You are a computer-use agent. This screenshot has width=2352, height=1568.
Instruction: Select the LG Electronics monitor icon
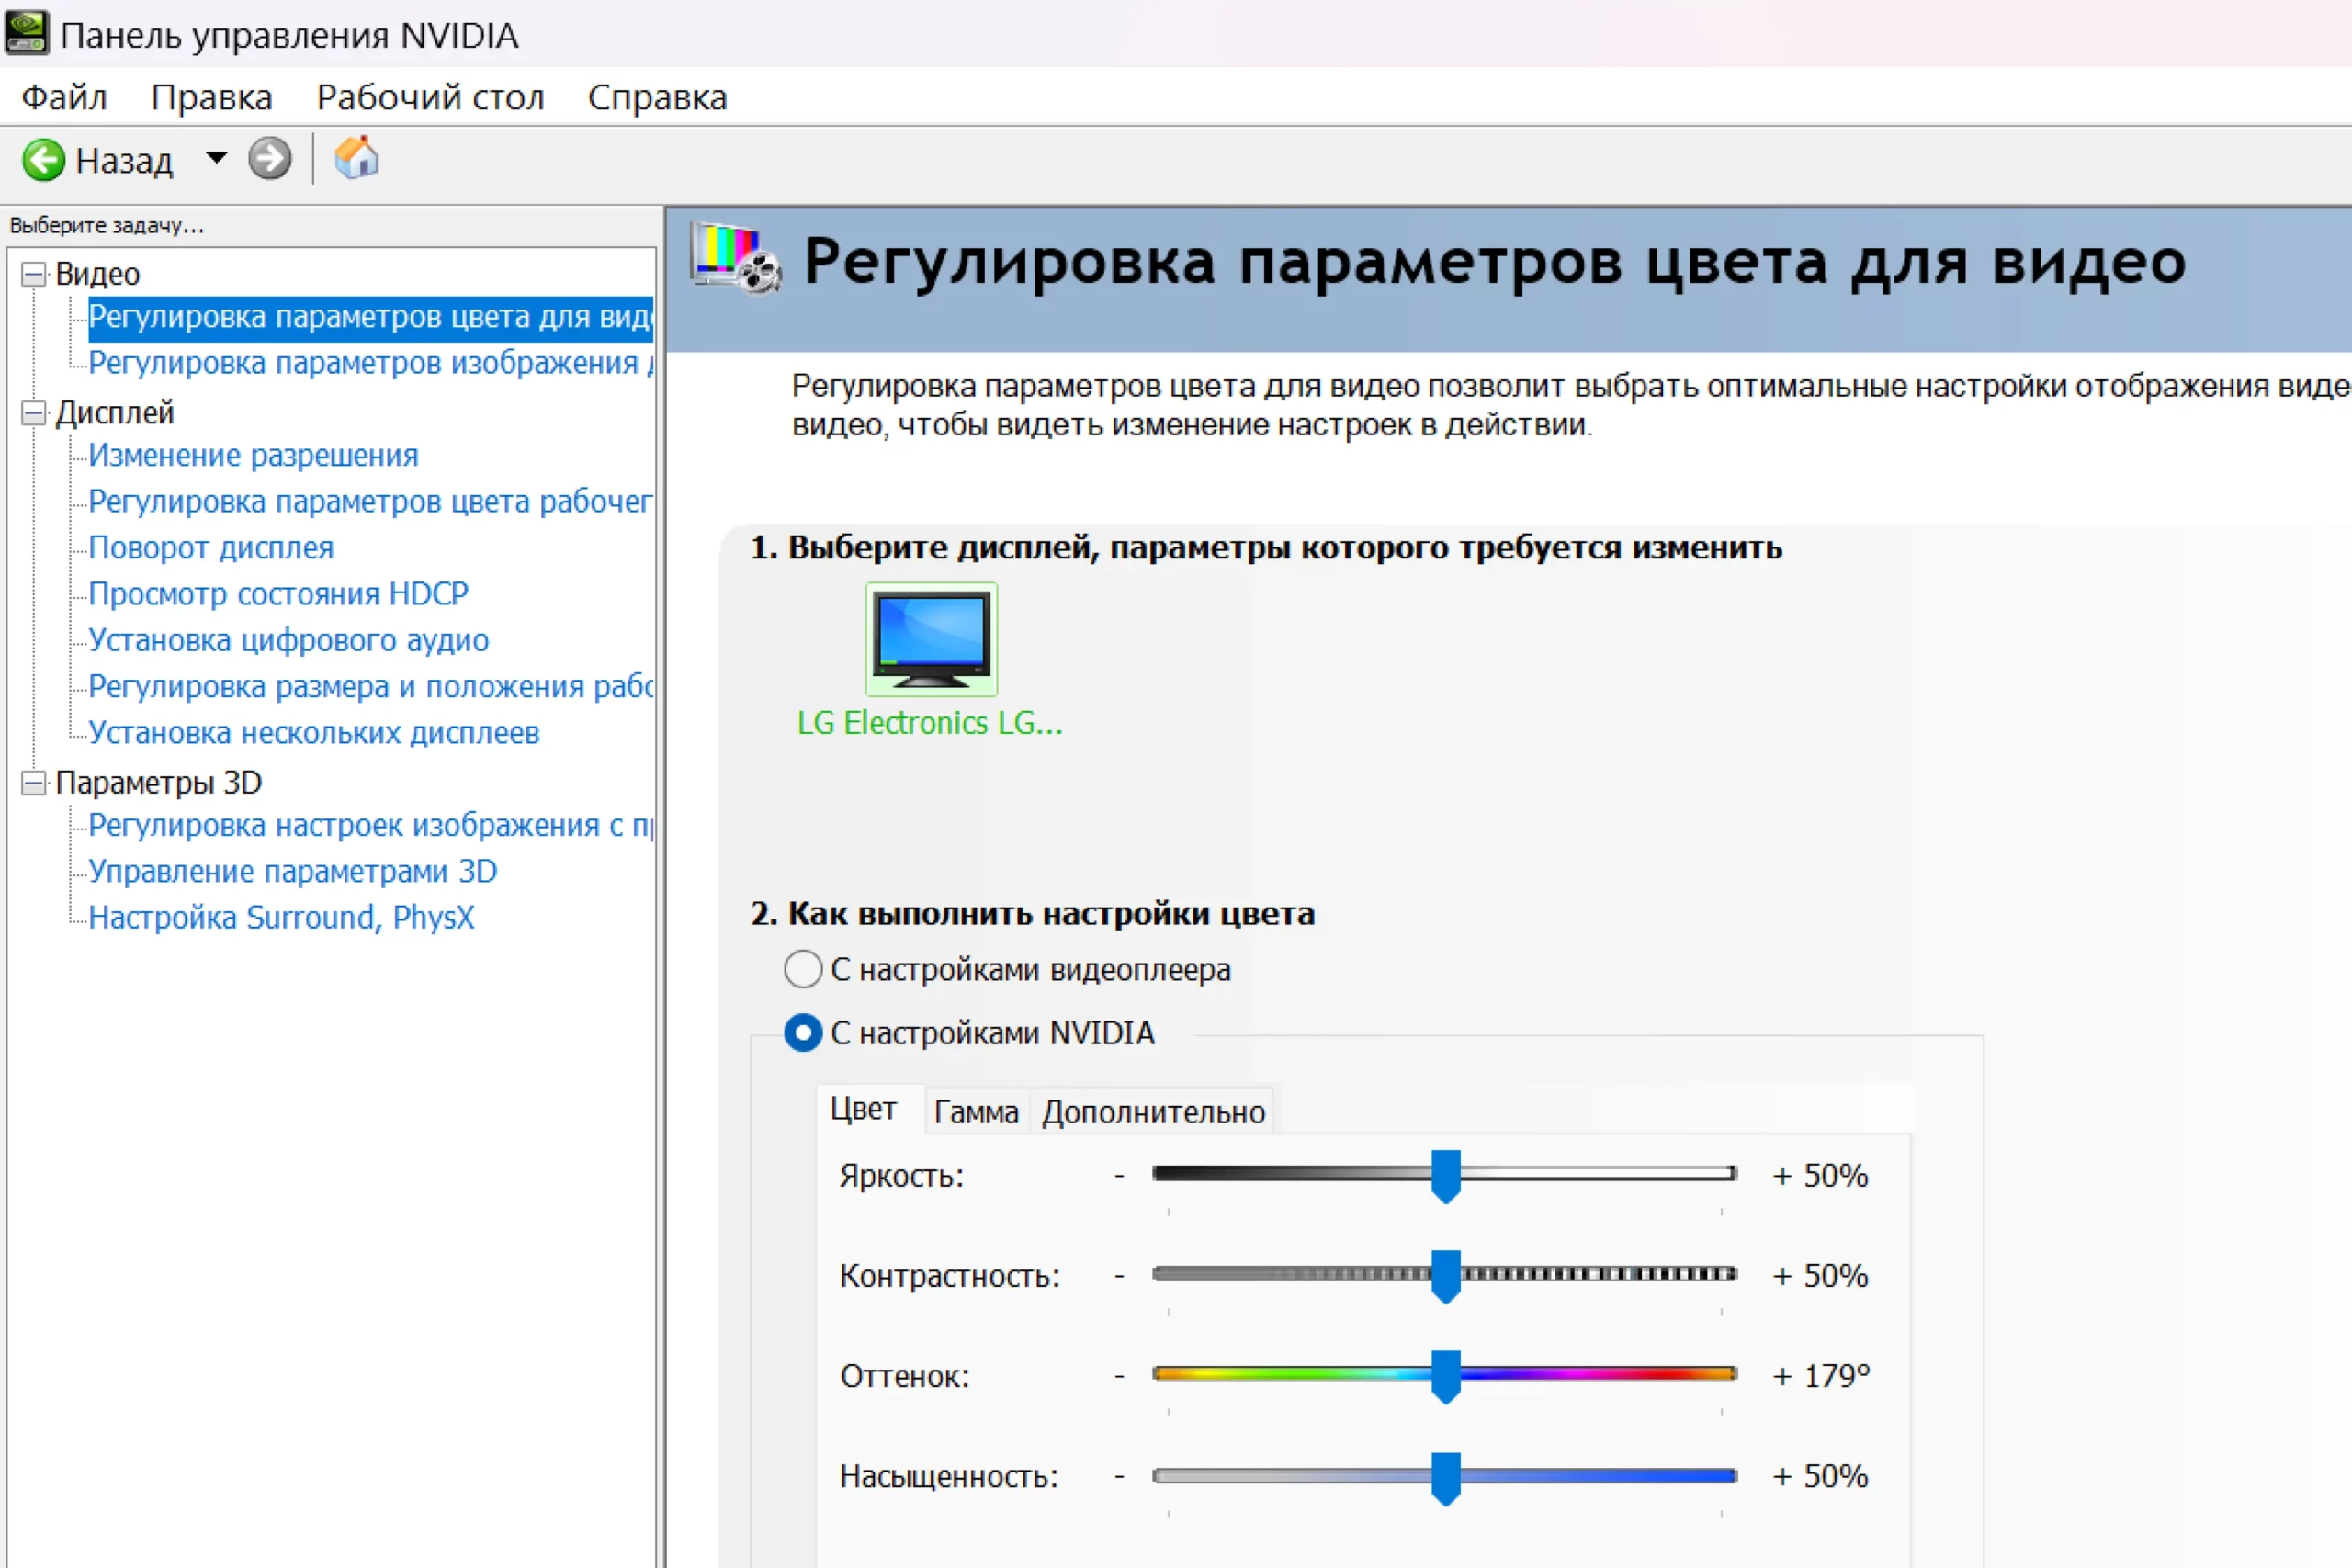tap(930, 640)
